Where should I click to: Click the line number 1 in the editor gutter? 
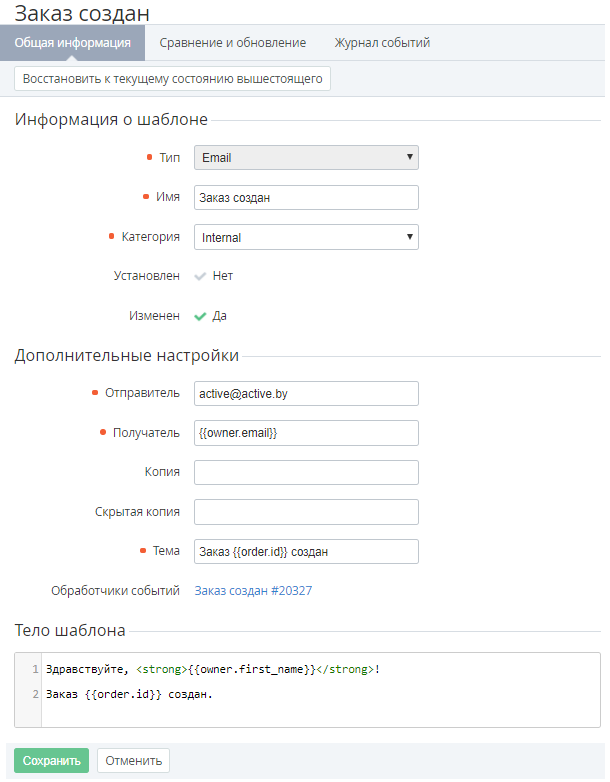tap(34, 669)
